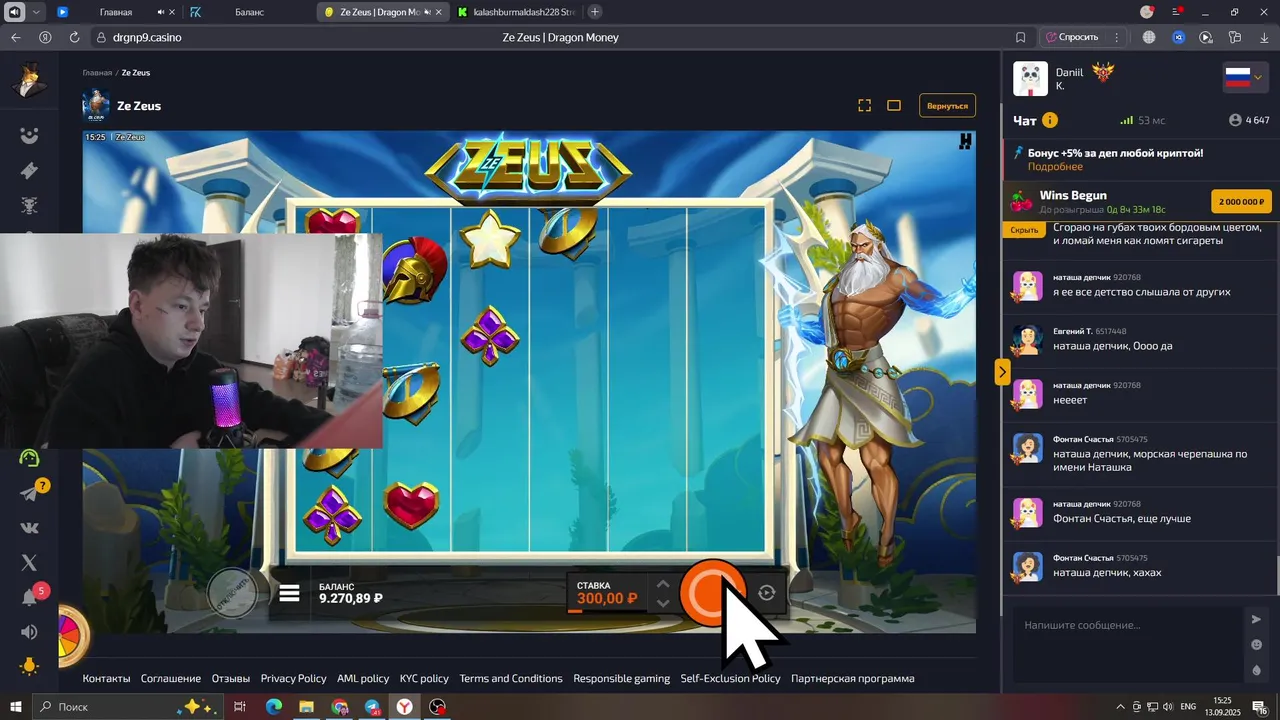1280x720 pixels.
Task: Collapse the chat panel with orange arrow
Action: (x=1002, y=372)
